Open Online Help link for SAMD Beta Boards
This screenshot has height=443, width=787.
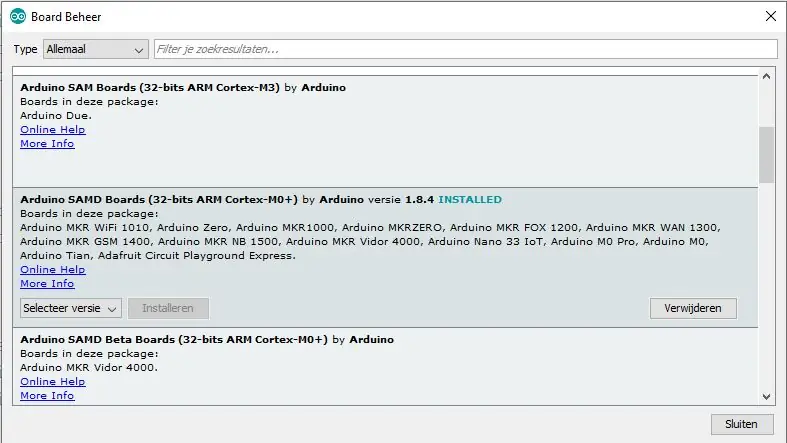tap(53, 381)
